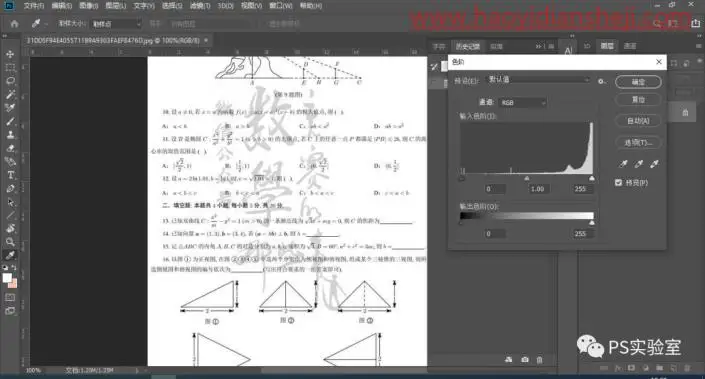Click the Home icon in options bar
Image resolution: width=705 pixels, height=379 pixels.
(14, 23)
